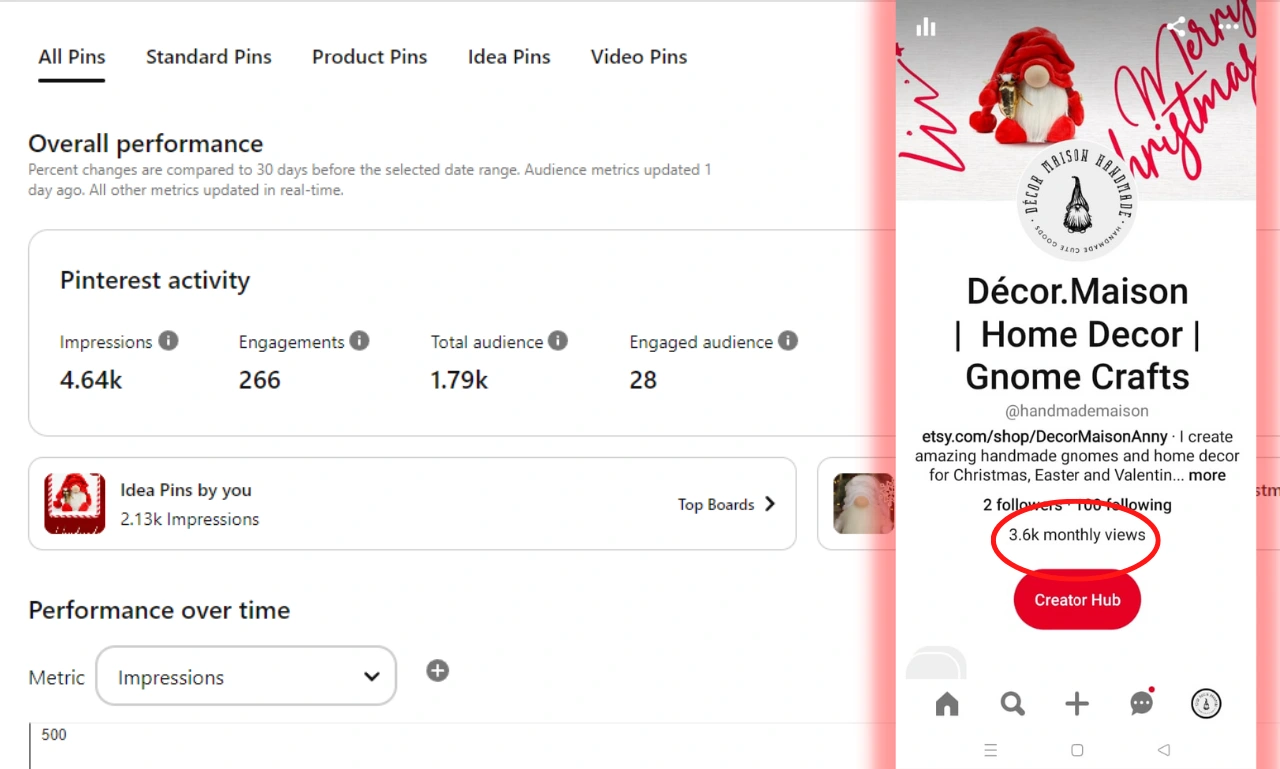Add another metric with plus icon
This screenshot has height=769, width=1280.
(x=437, y=670)
